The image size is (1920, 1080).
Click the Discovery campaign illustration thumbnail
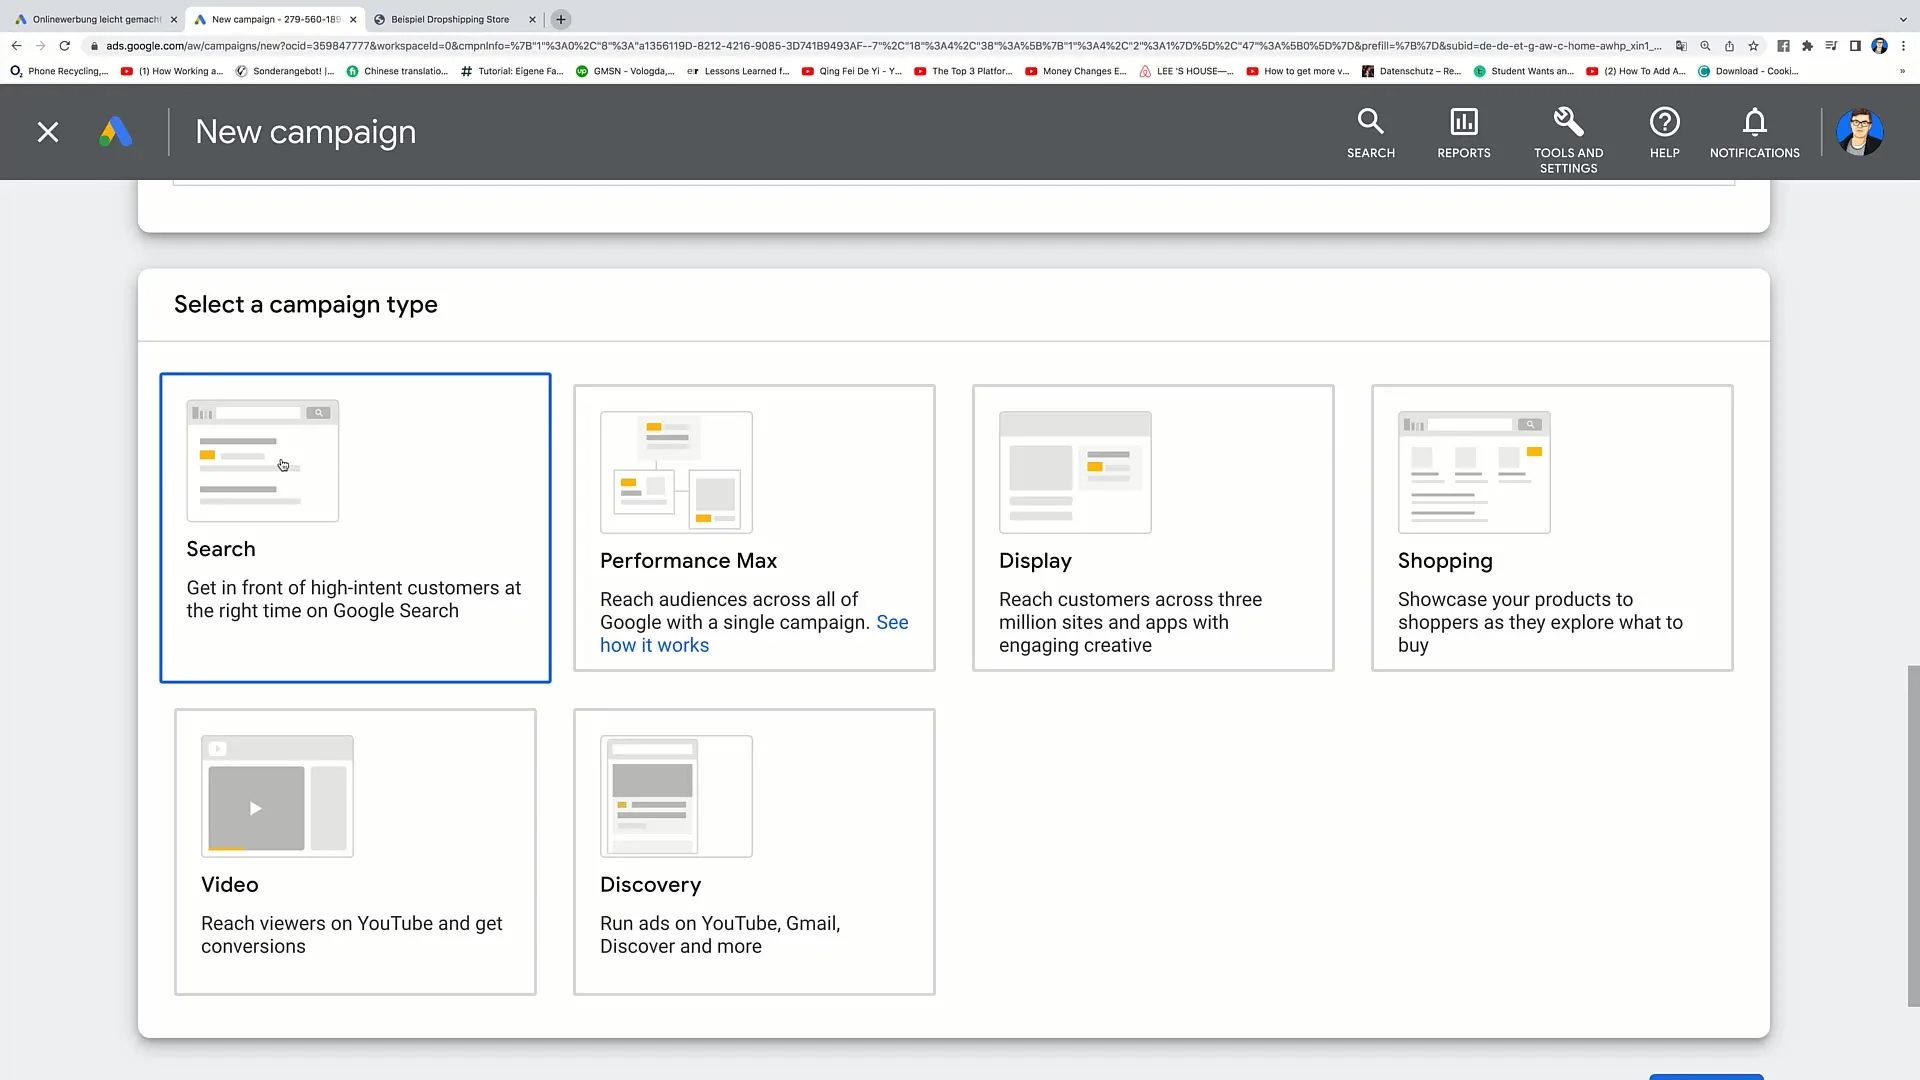coord(676,796)
